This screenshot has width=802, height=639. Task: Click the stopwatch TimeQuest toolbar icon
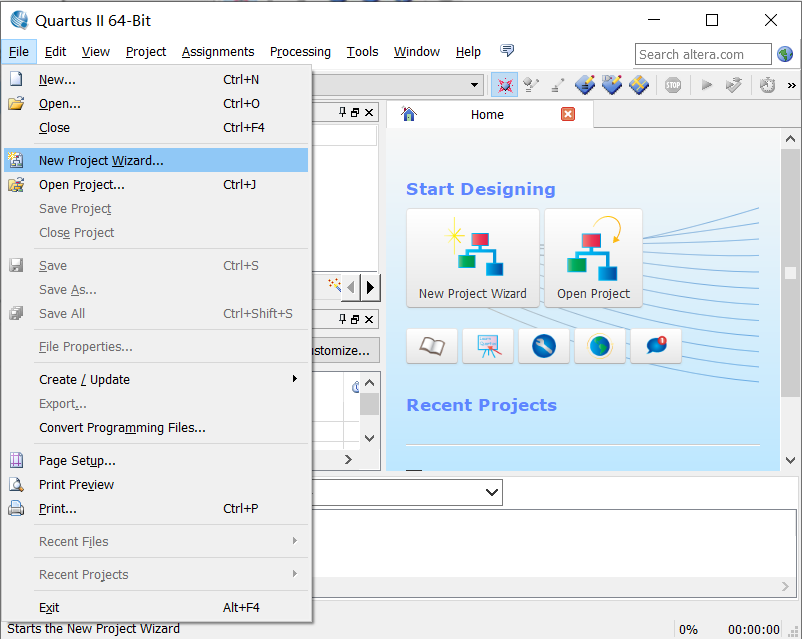767,85
